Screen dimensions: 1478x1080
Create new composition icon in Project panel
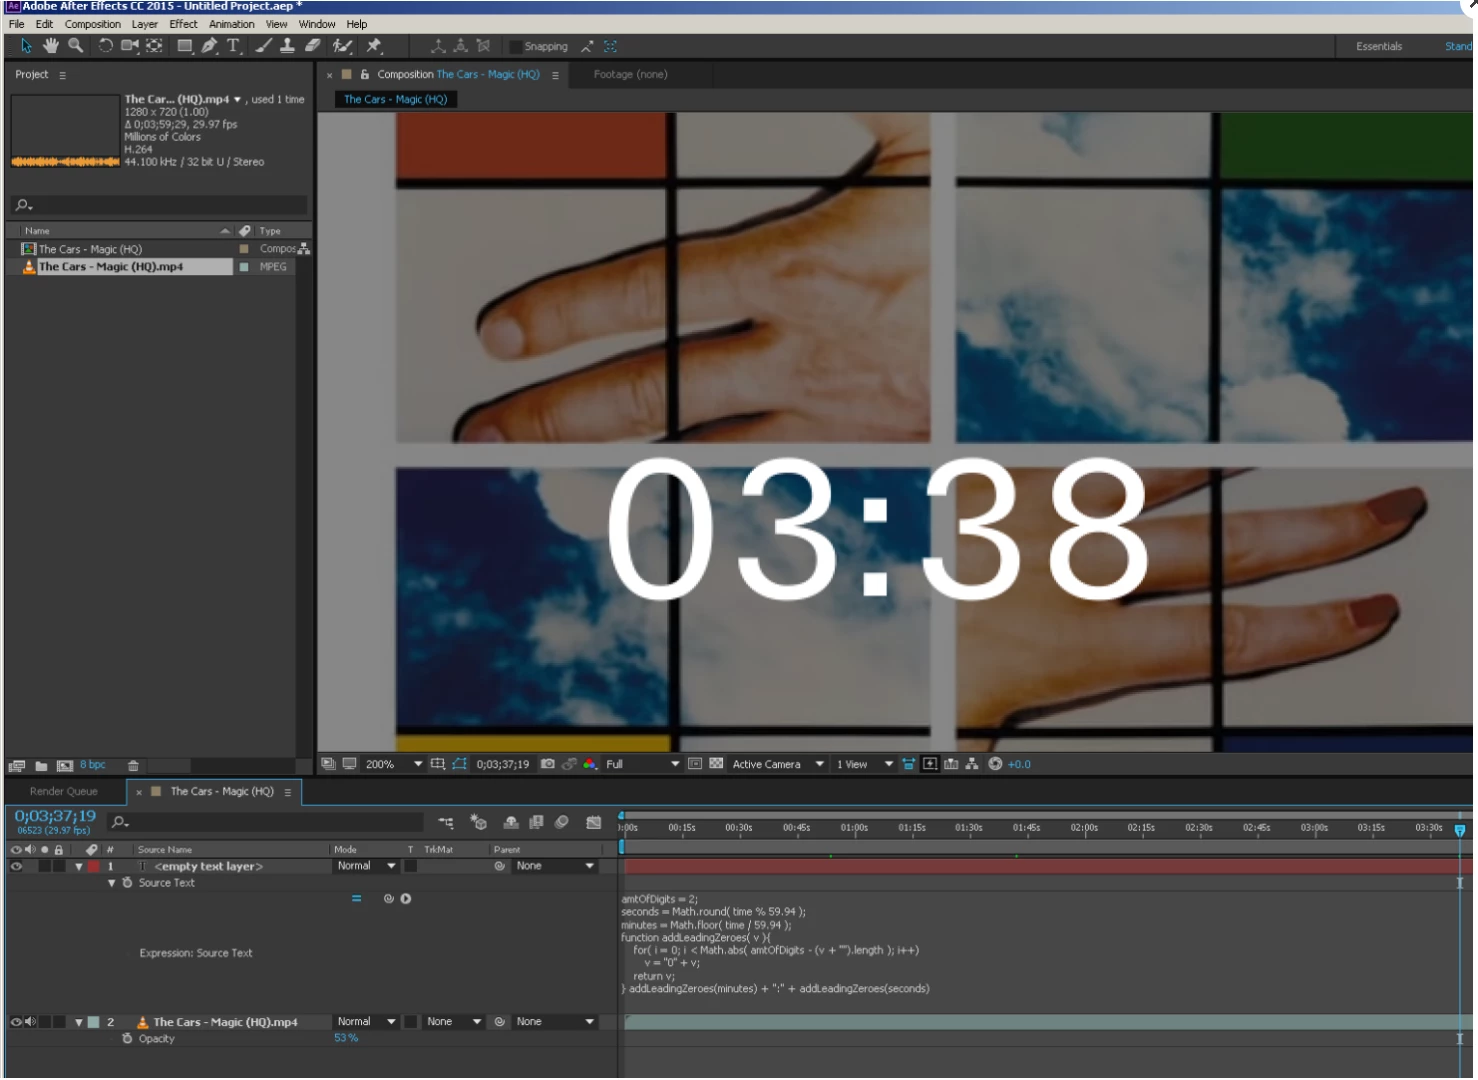pyautogui.click(x=65, y=766)
